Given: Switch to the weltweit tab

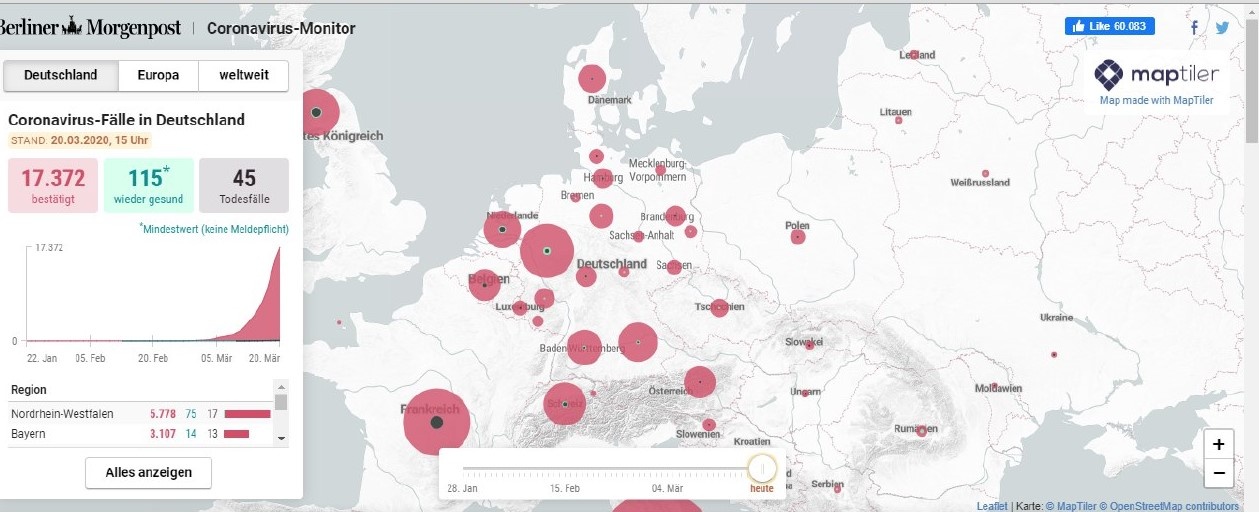Looking at the screenshot, I should [243, 75].
